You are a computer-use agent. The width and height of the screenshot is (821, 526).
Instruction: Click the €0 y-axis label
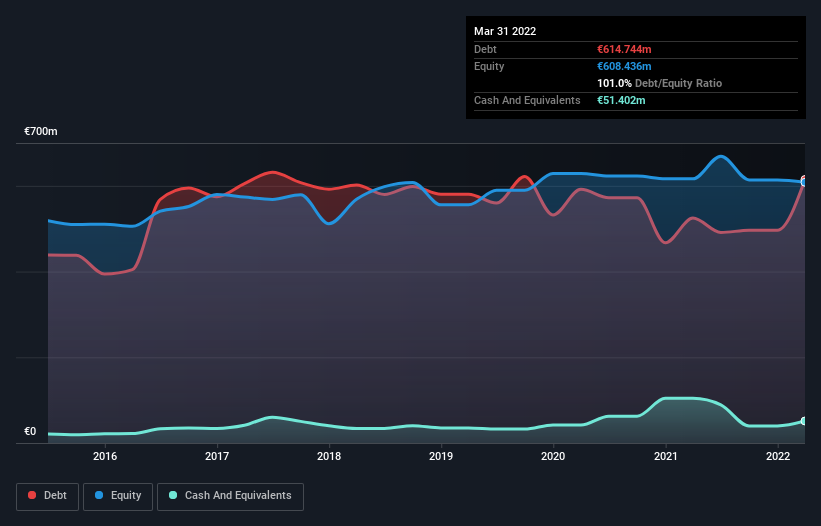(30, 431)
